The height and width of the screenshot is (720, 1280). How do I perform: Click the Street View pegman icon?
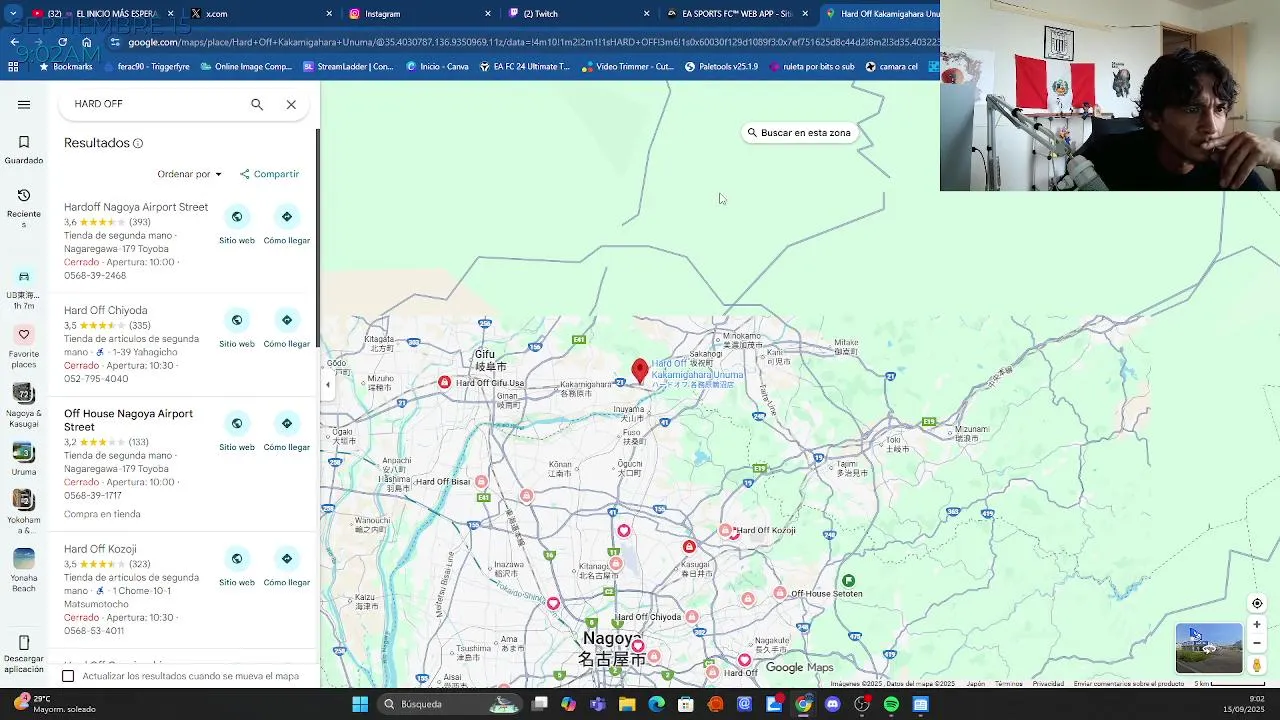1257,665
